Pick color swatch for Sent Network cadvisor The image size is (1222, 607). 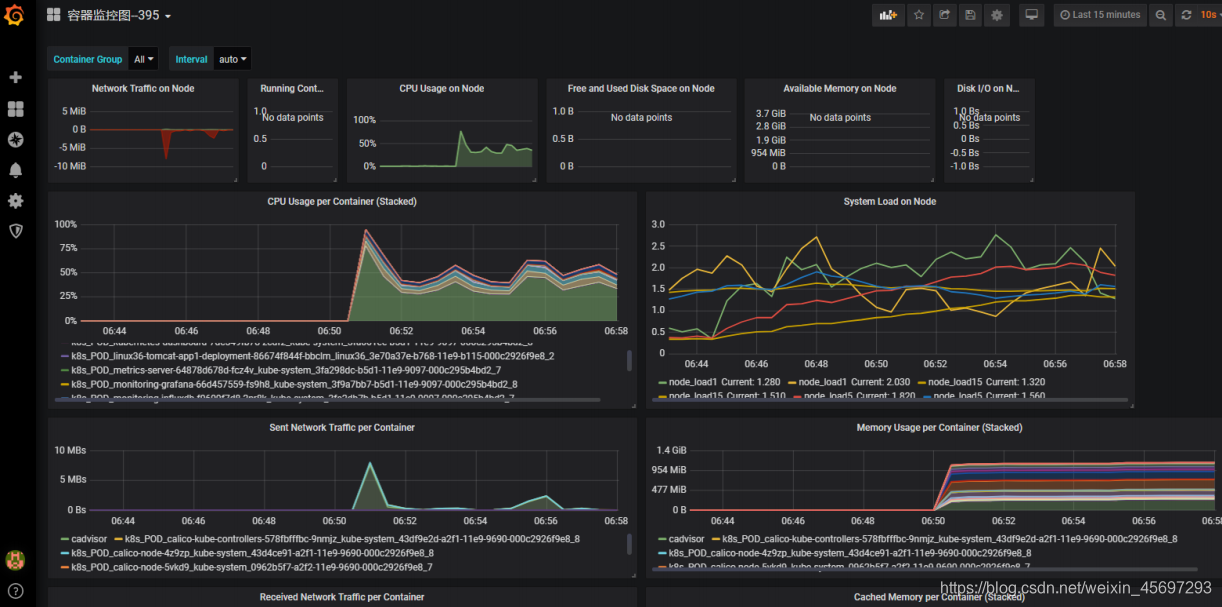pyautogui.click(x=64, y=539)
